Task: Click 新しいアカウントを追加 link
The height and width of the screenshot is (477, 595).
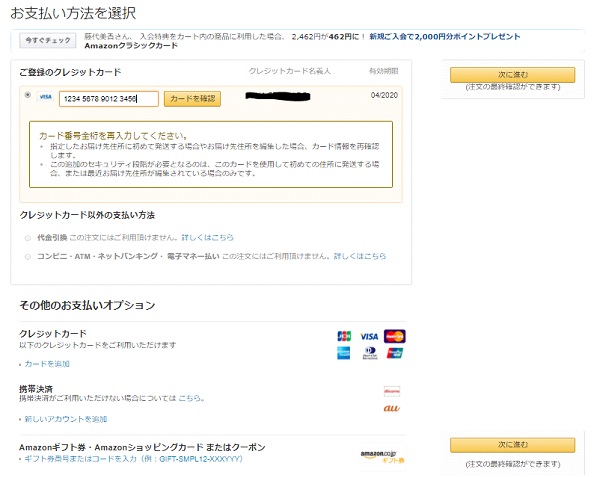Action: point(66,419)
